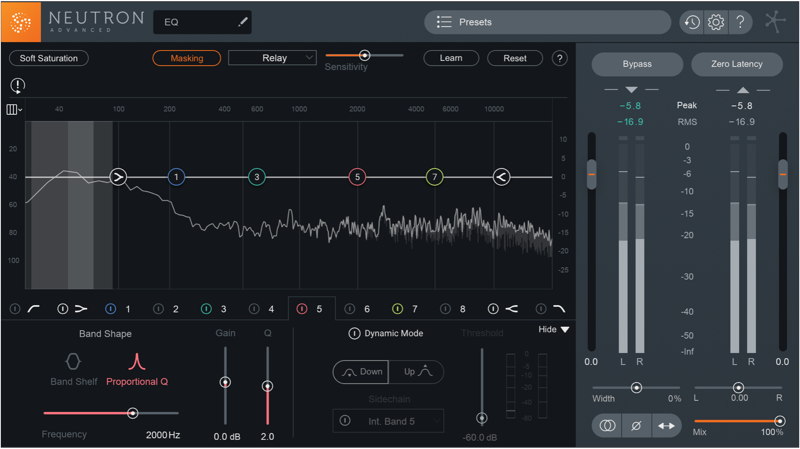Toggle power for the low shelf band
The width and height of the screenshot is (800, 449).
63,309
